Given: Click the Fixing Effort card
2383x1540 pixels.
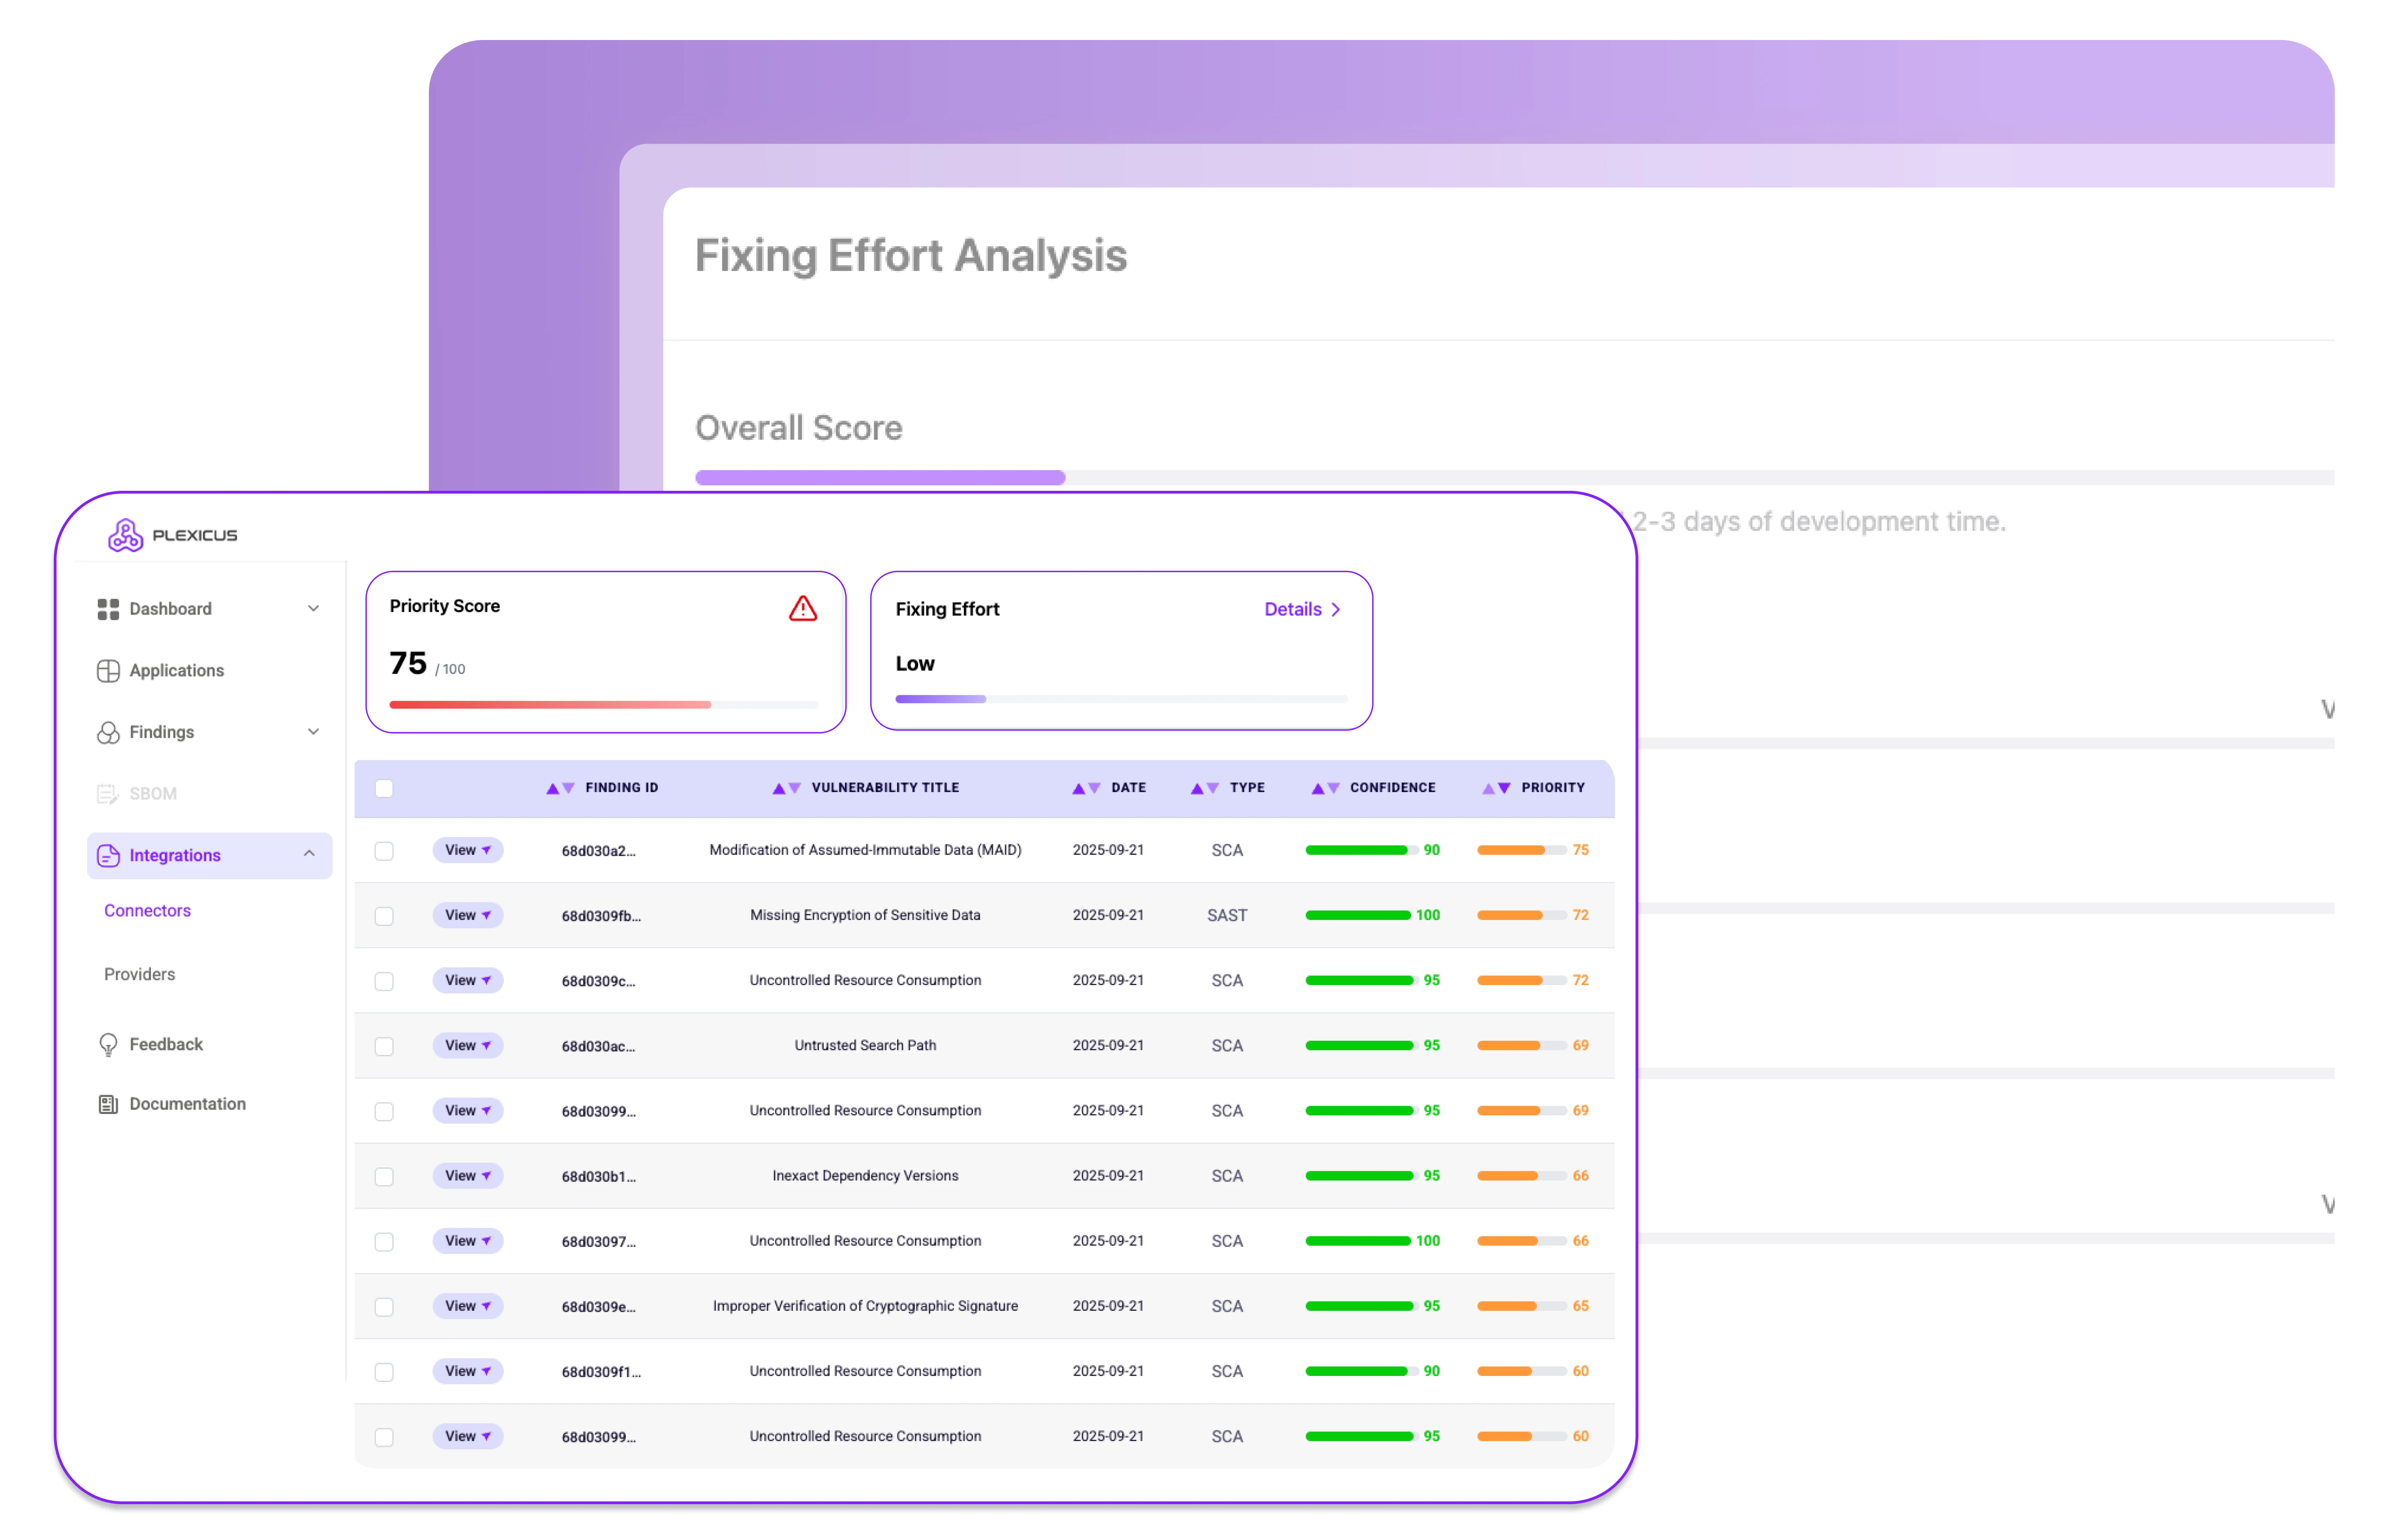Looking at the screenshot, I should (1121, 651).
